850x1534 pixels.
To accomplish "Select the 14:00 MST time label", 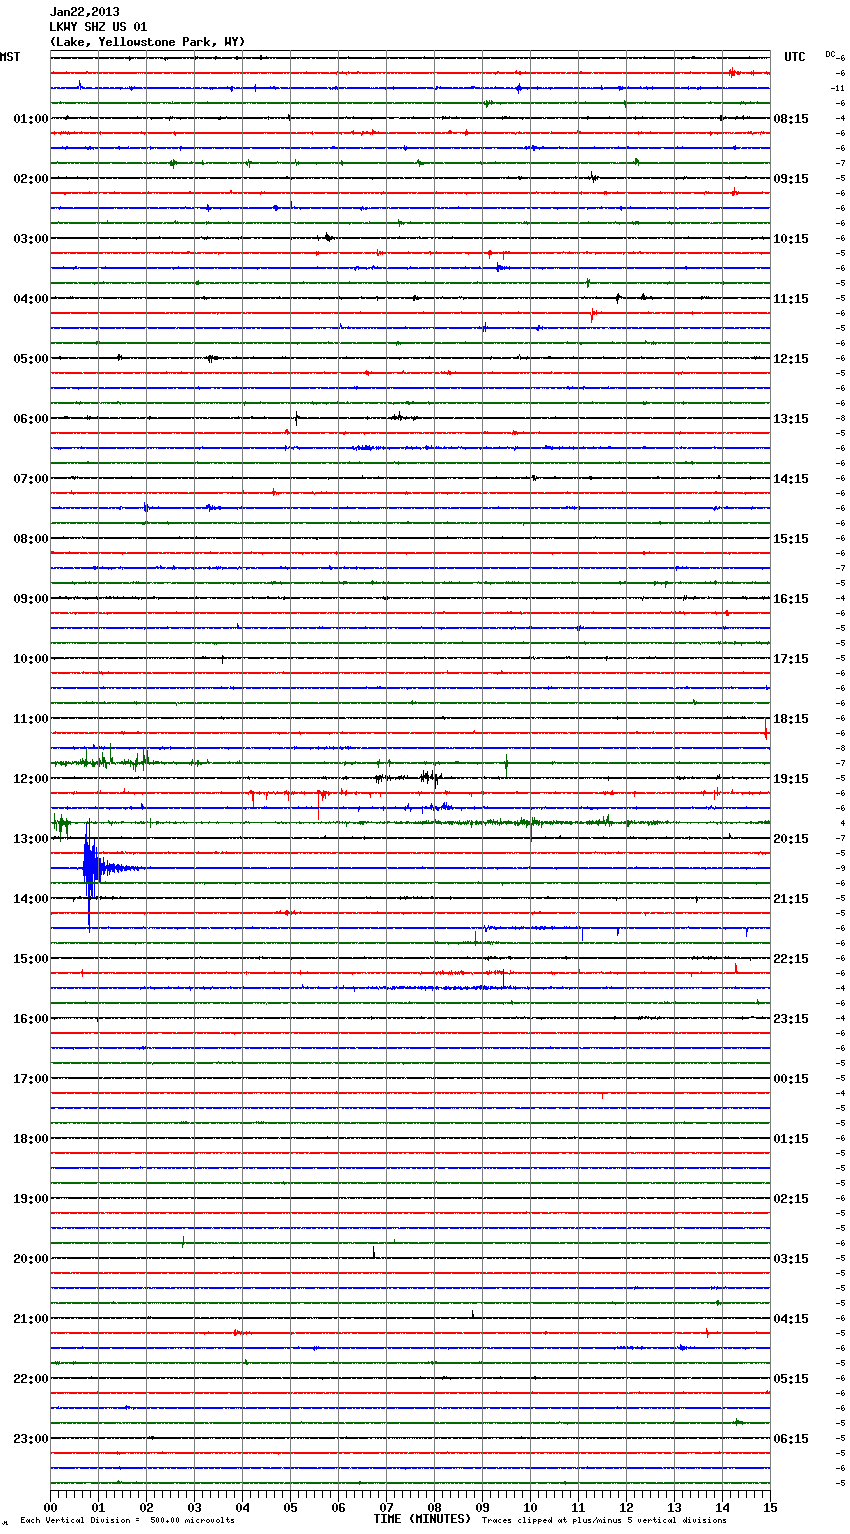I will (x=31, y=899).
